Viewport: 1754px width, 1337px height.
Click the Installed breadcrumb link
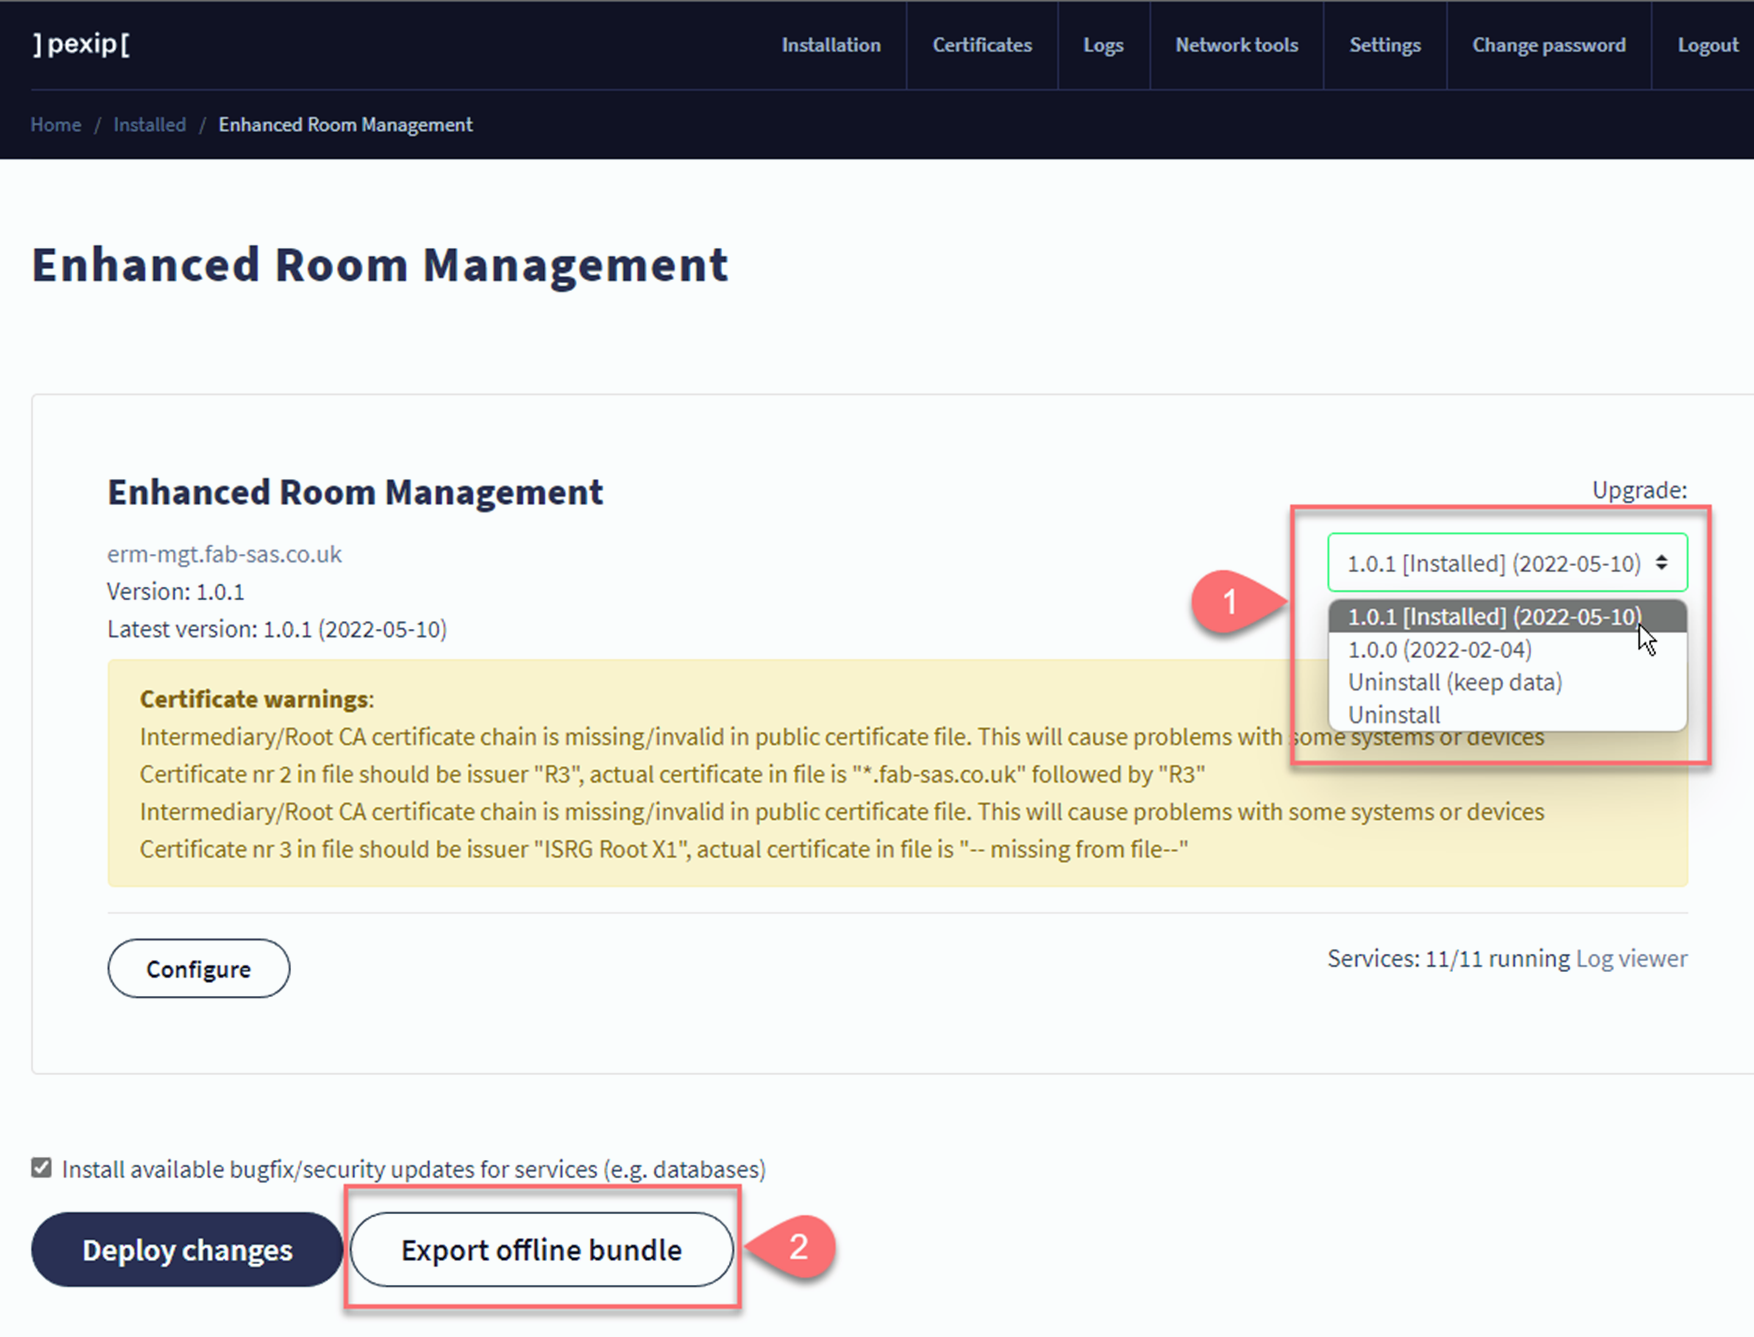[x=149, y=124]
